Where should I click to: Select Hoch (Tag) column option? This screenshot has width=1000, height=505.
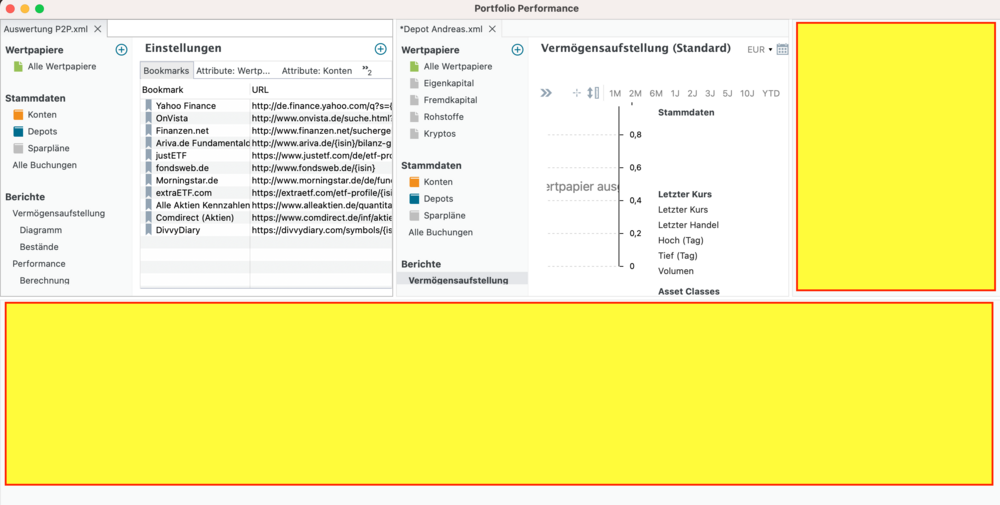(x=680, y=240)
